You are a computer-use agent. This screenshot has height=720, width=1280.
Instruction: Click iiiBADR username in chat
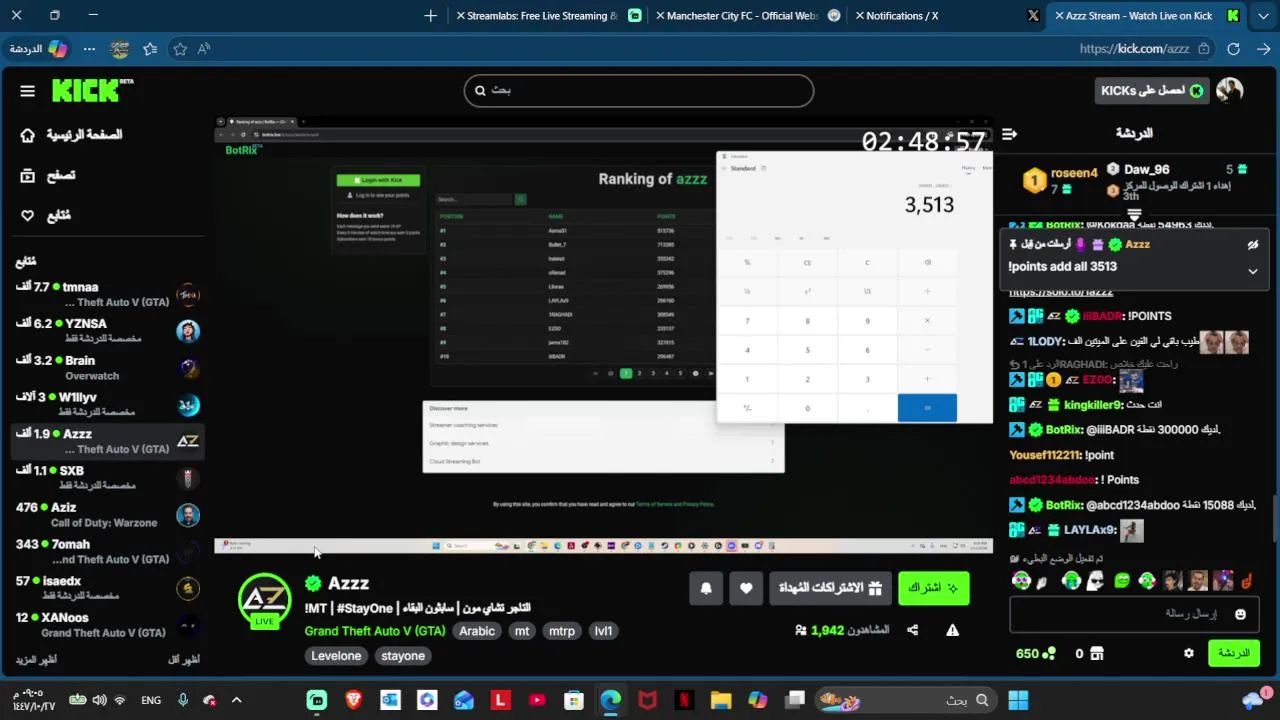click(1103, 316)
